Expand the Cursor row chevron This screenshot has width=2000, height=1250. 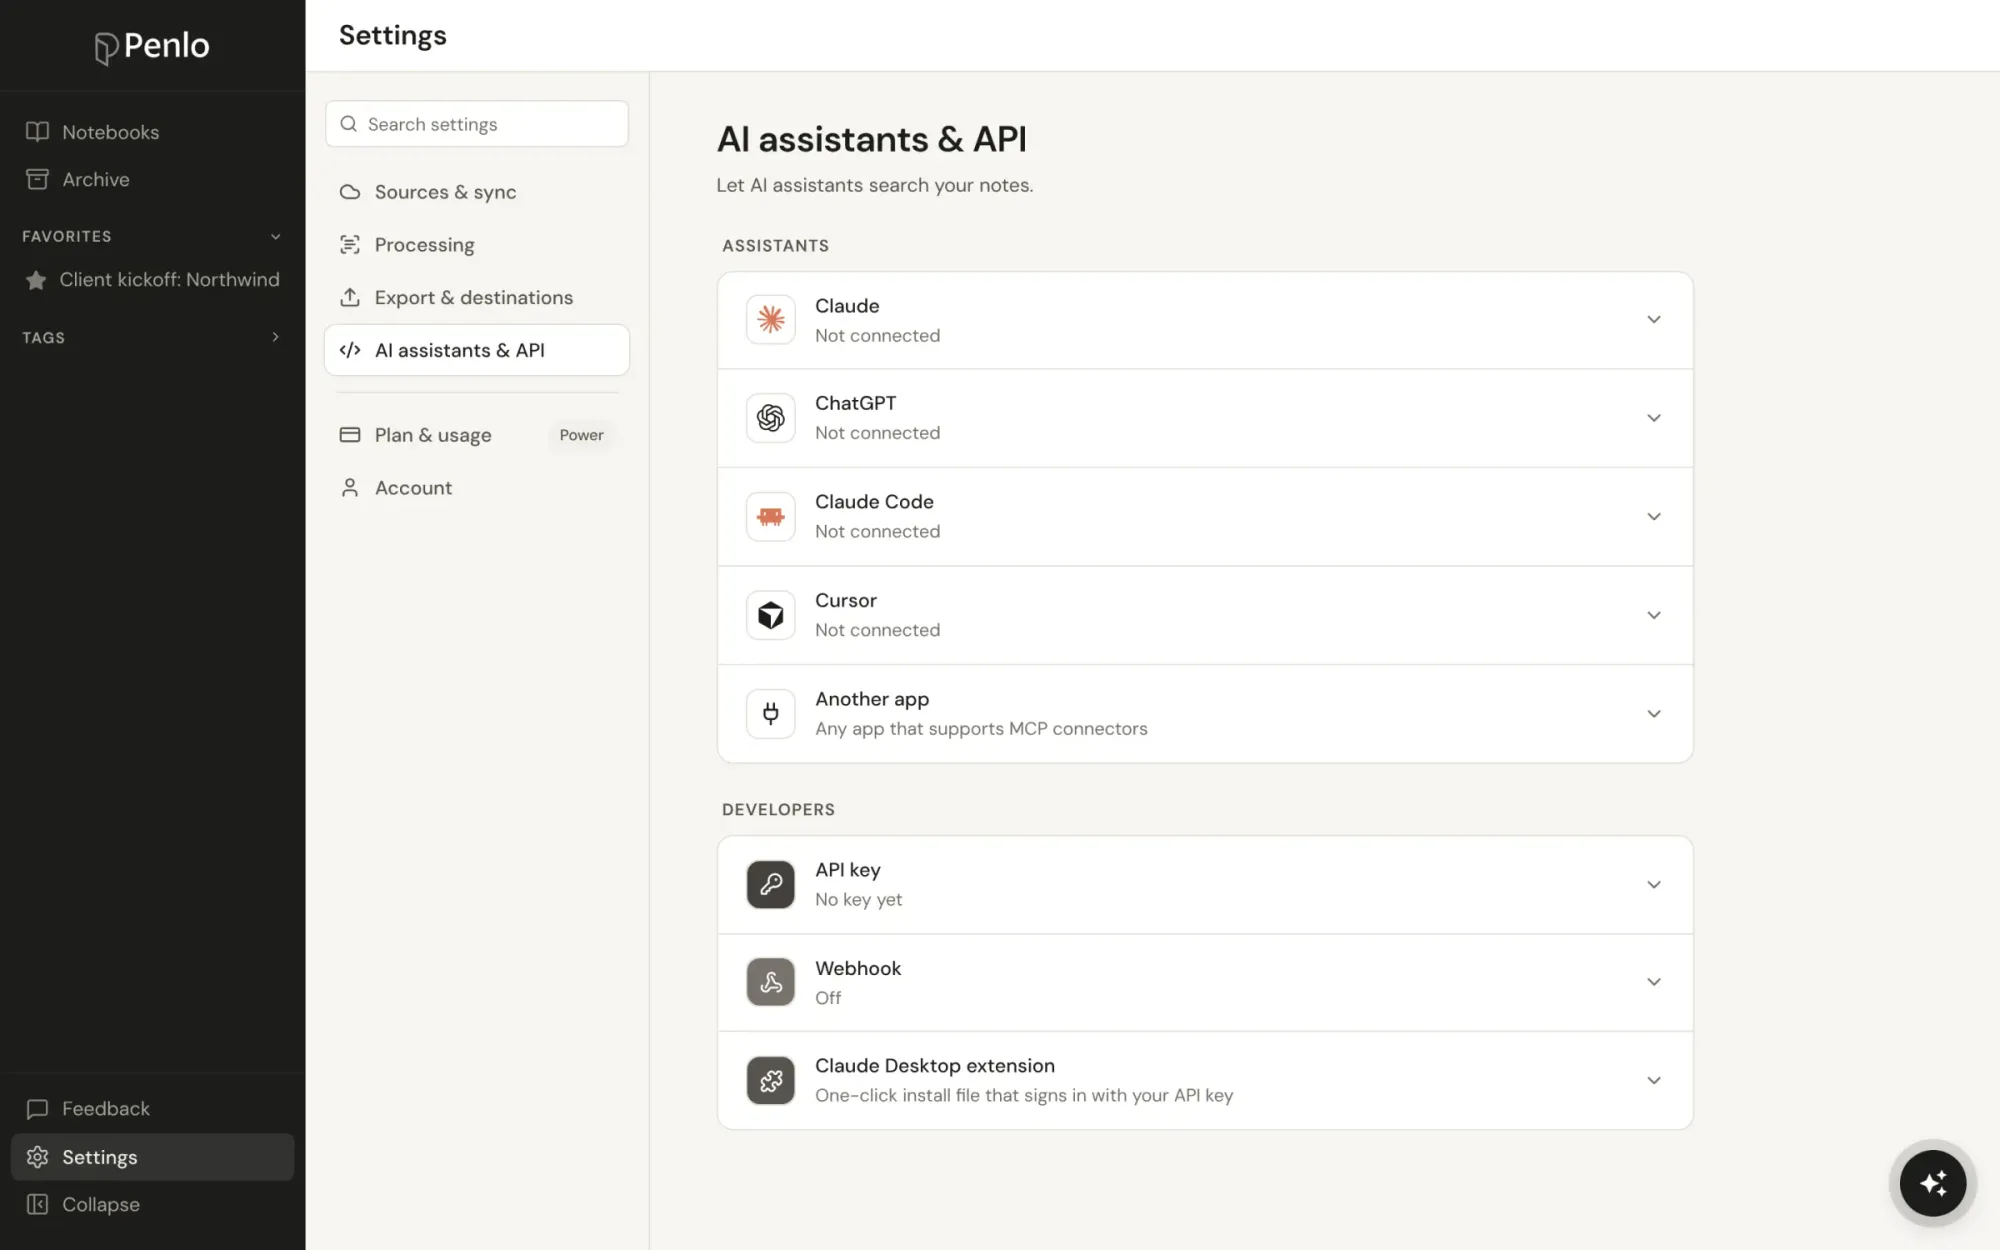click(x=1654, y=615)
